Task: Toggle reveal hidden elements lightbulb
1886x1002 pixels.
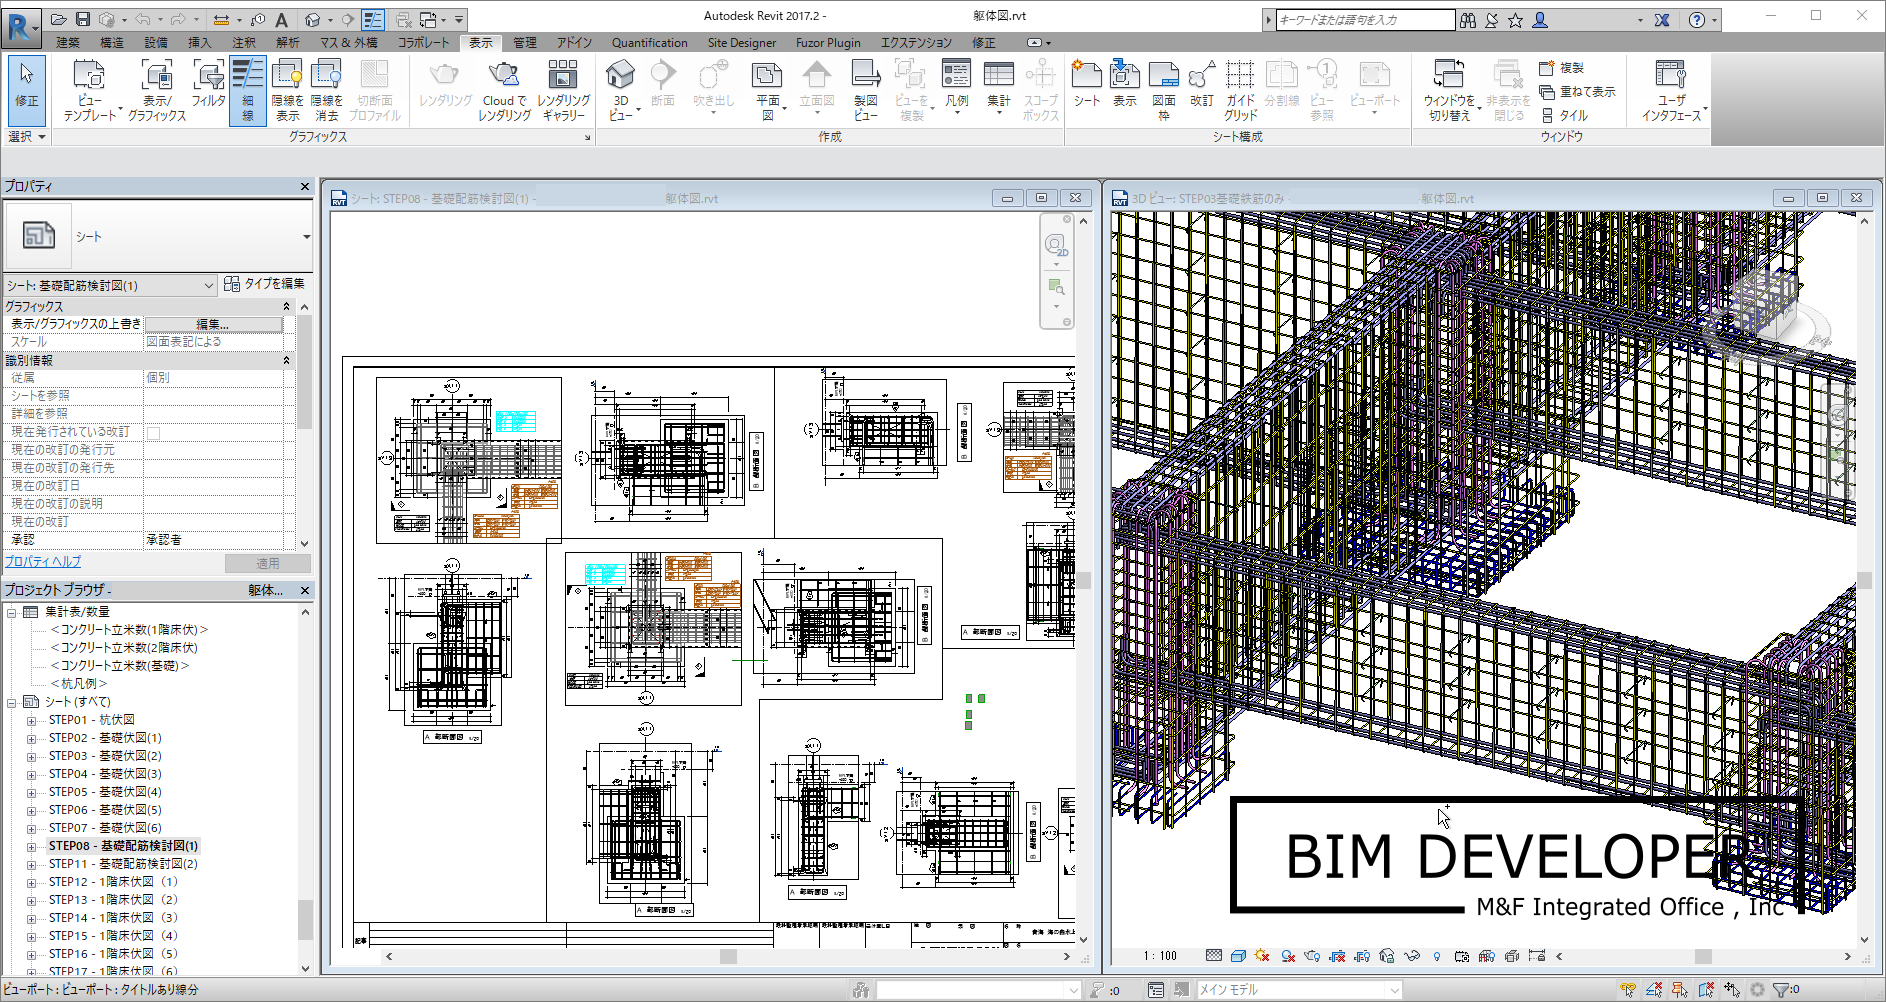Action: 1437,955
